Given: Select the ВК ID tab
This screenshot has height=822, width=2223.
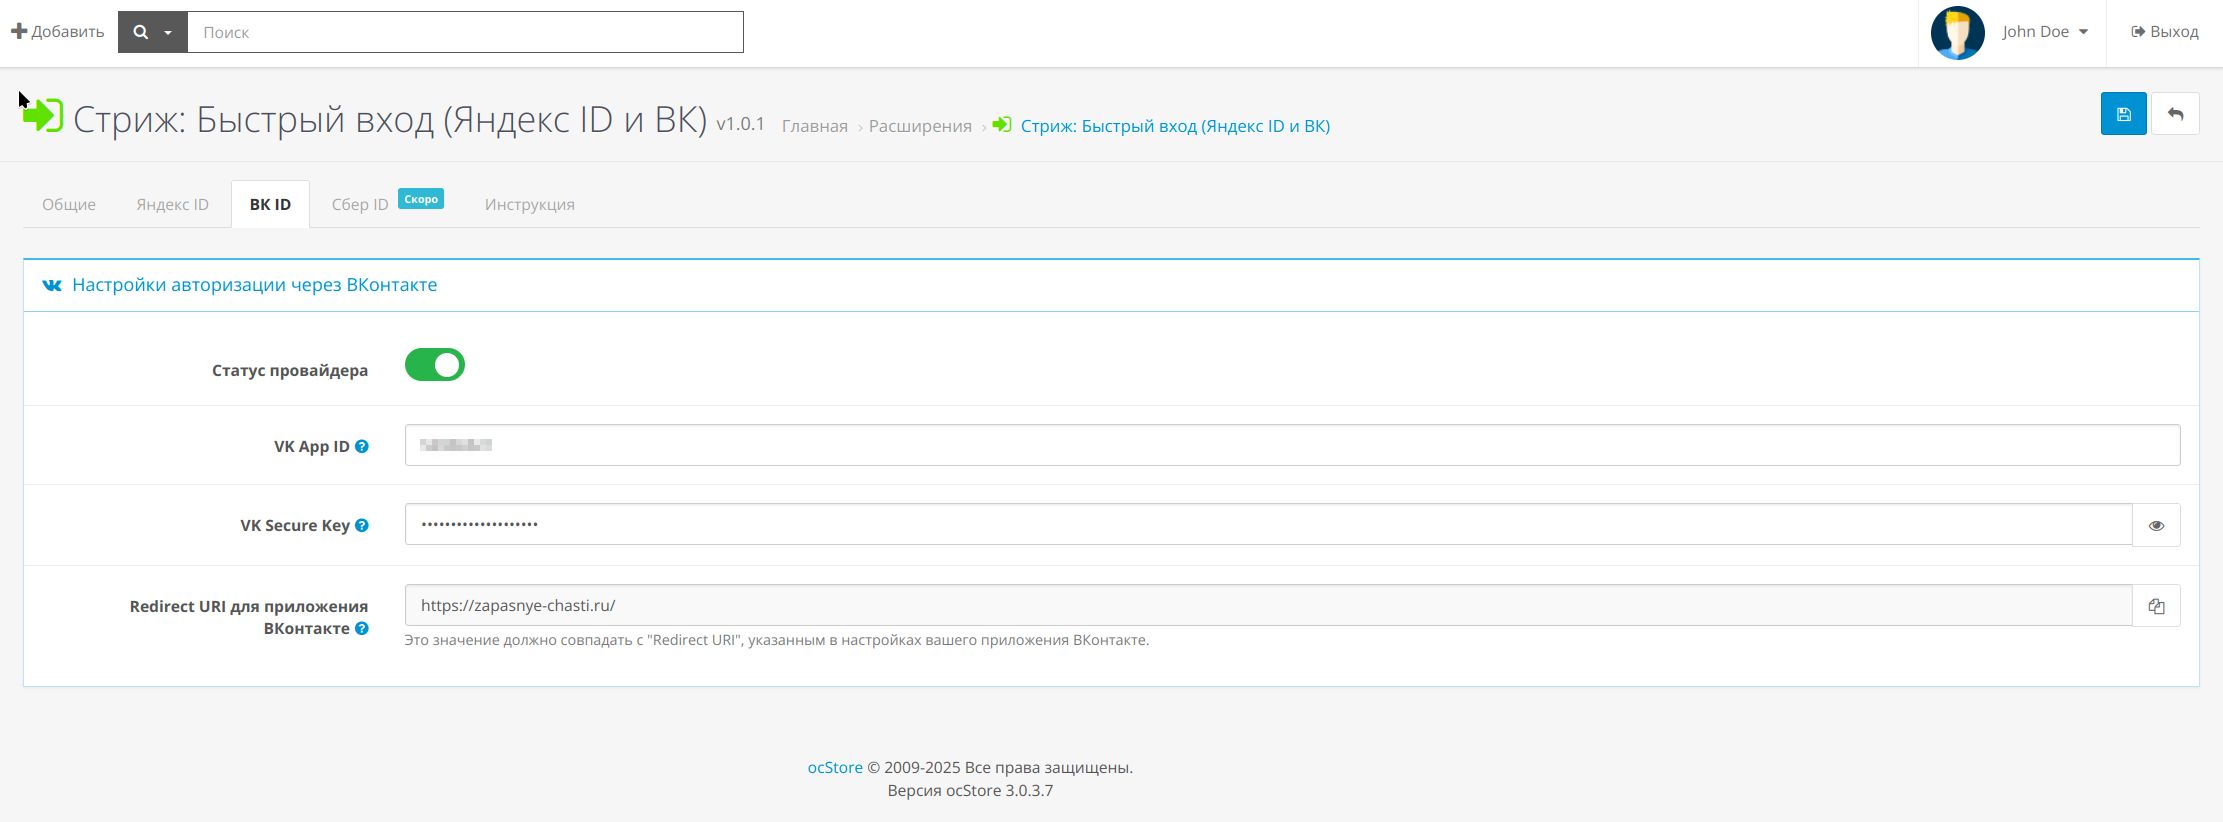Looking at the screenshot, I should coord(270,204).
